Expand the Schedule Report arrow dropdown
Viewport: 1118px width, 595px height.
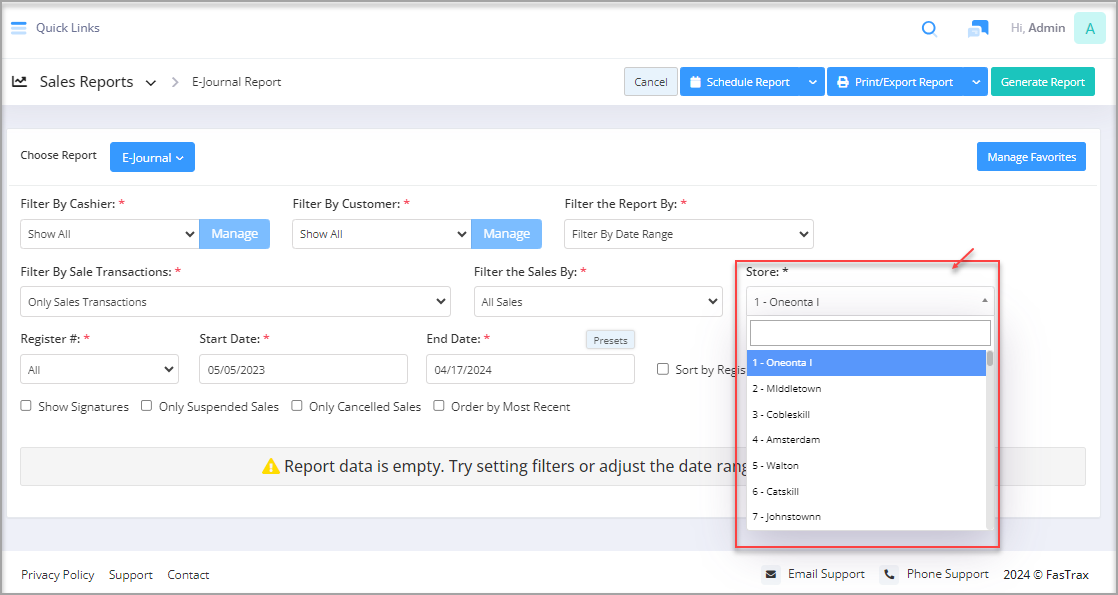813,82
